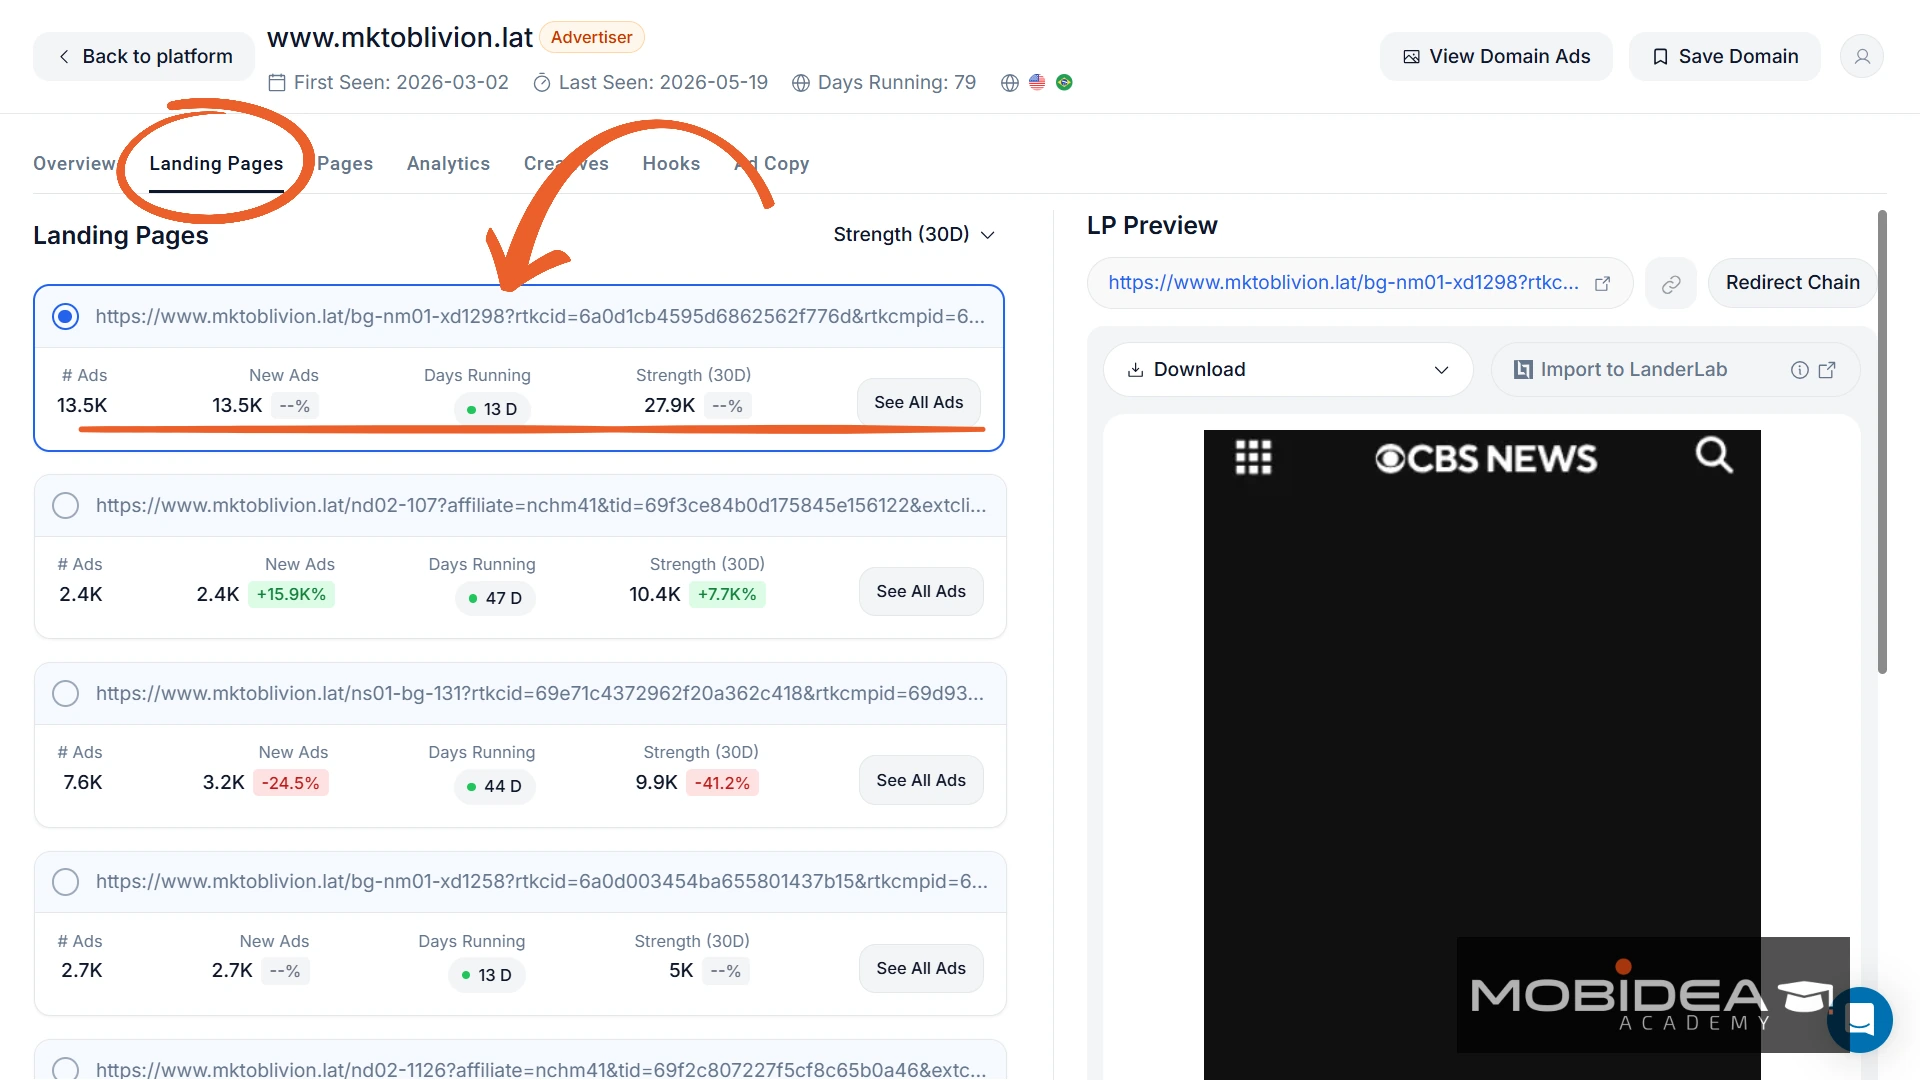Click the LP Preview panel scrollbar
This screenshot has height=1080, width=1920.
[1882, 442]
